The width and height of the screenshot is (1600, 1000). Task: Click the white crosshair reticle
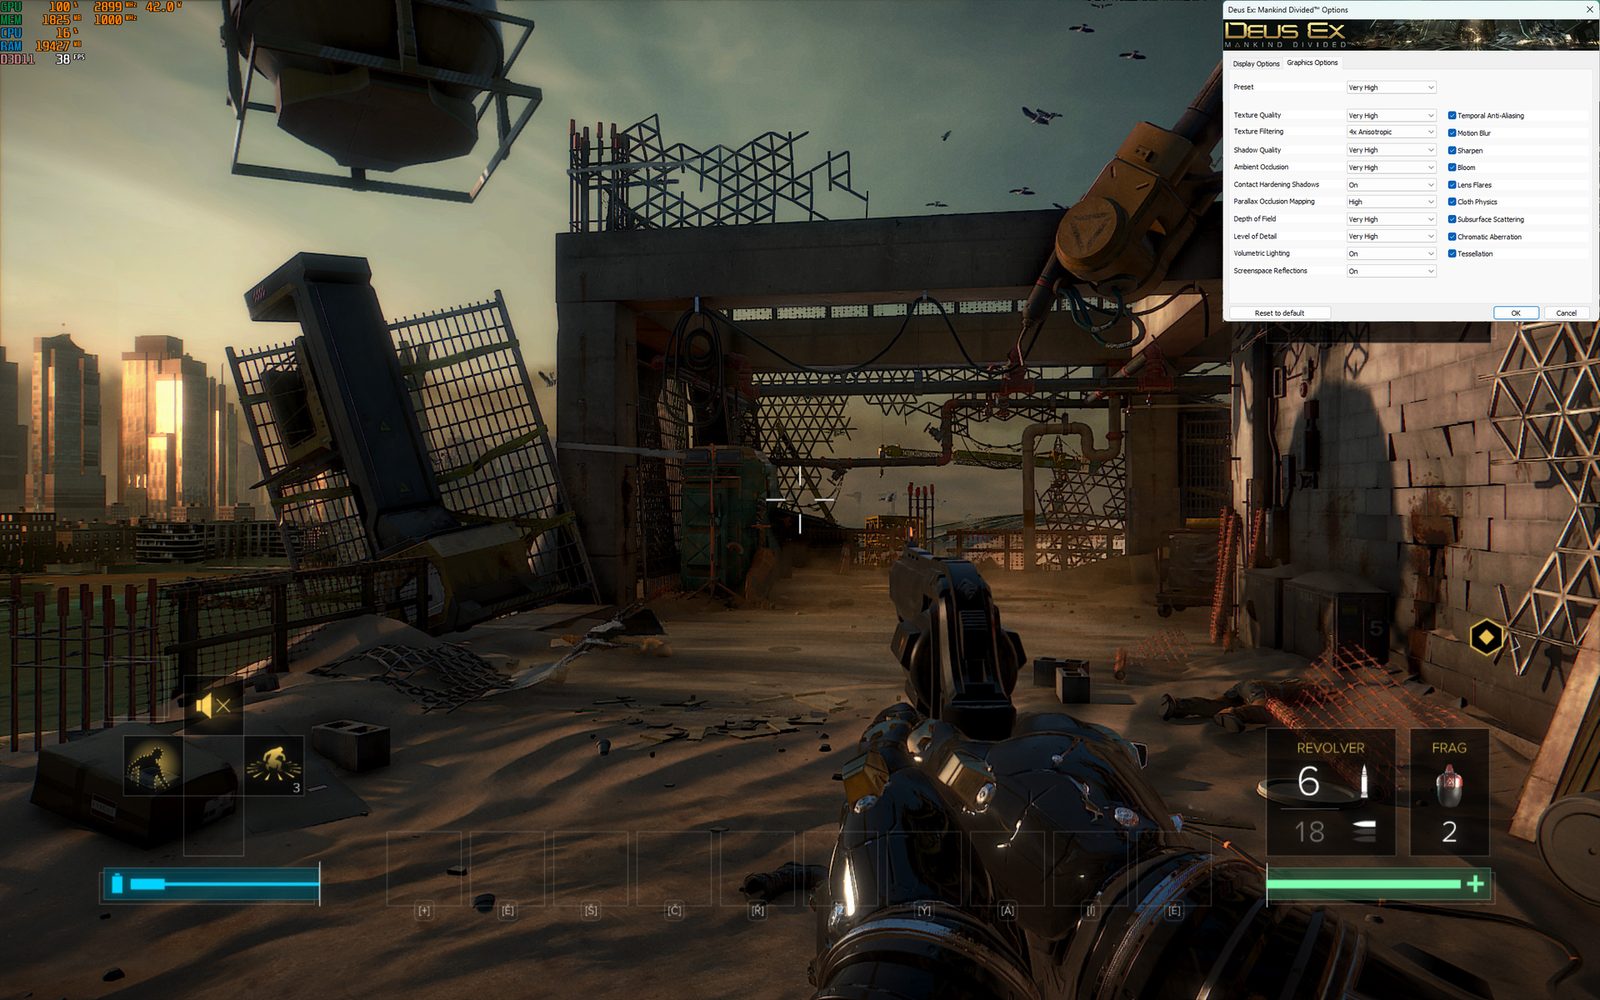click(x=800, y=499)
